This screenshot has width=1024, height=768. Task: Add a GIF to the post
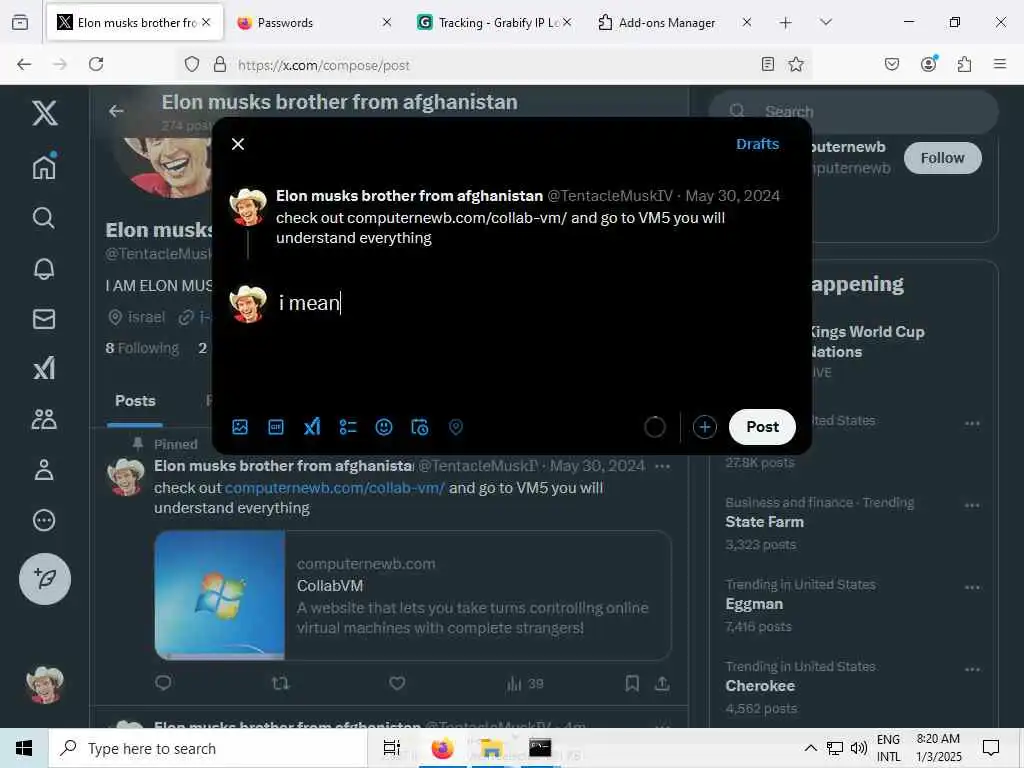[276, 427]
